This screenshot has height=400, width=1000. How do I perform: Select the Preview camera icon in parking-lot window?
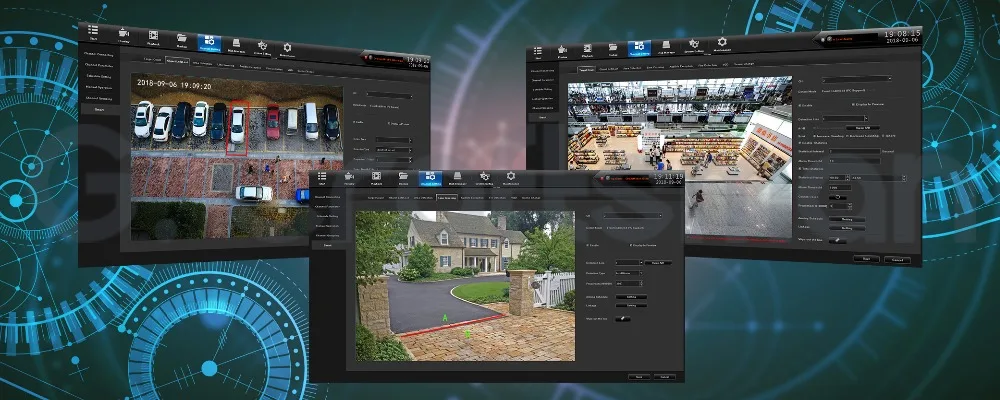(124, 34)
